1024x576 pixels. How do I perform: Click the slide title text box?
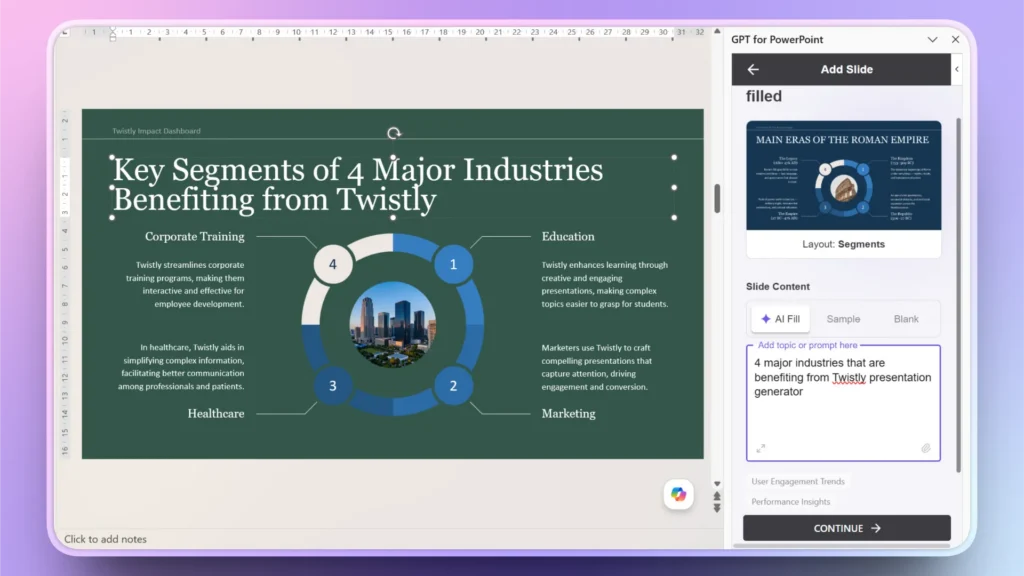[x=392, y=187]
